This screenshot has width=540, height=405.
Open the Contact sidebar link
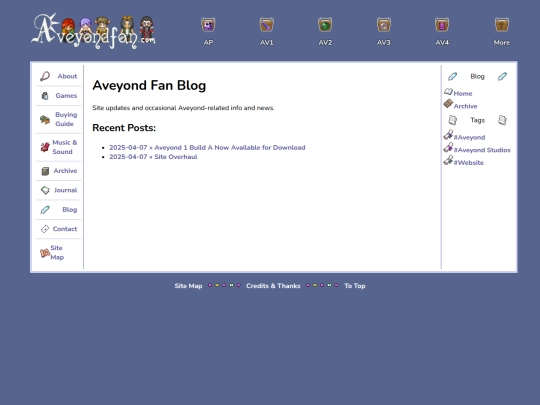(x=65, y=229)
